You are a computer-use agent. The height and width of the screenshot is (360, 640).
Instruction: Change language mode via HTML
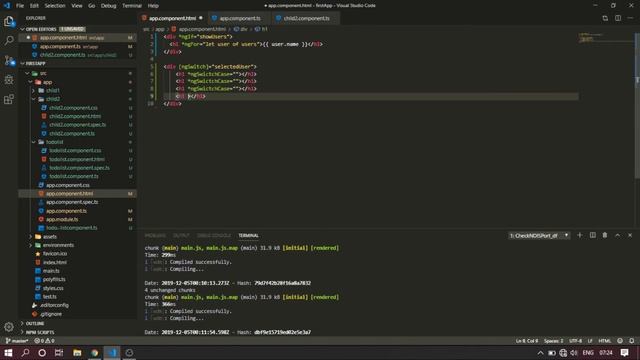[604, 340]
